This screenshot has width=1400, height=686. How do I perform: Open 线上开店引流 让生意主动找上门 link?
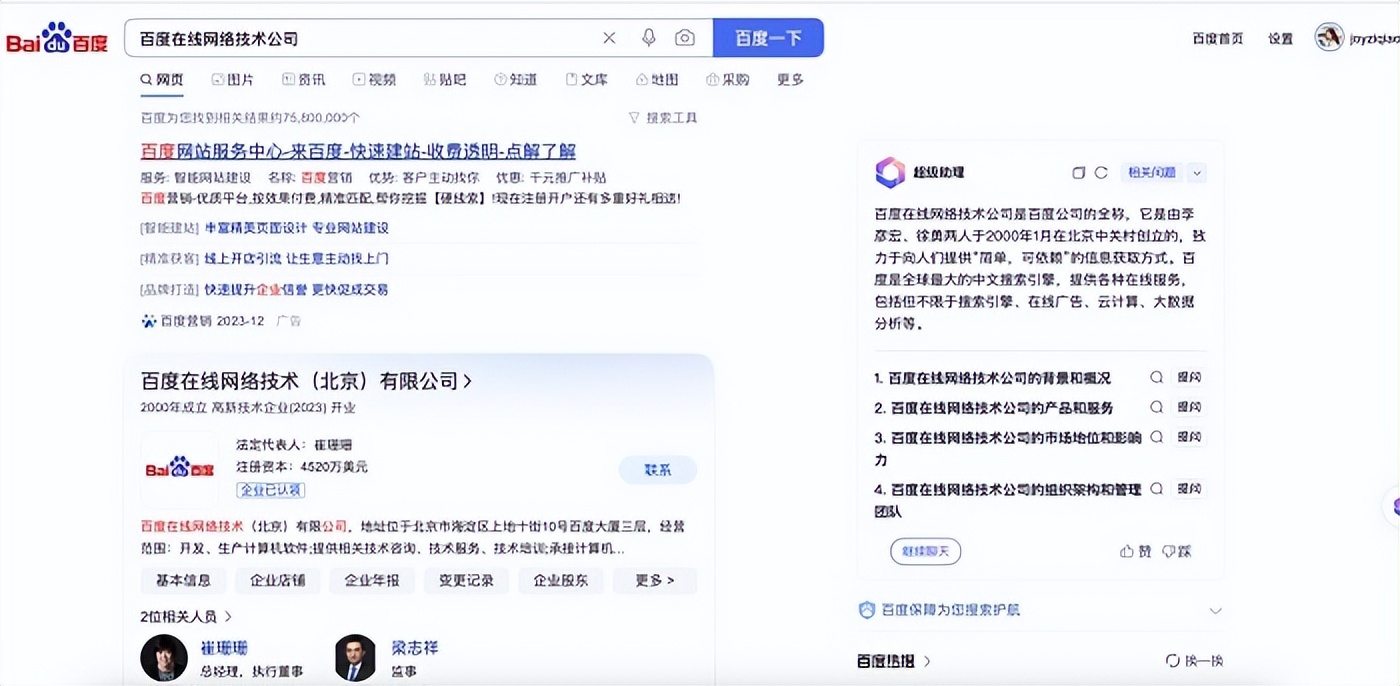coord(297,259)
